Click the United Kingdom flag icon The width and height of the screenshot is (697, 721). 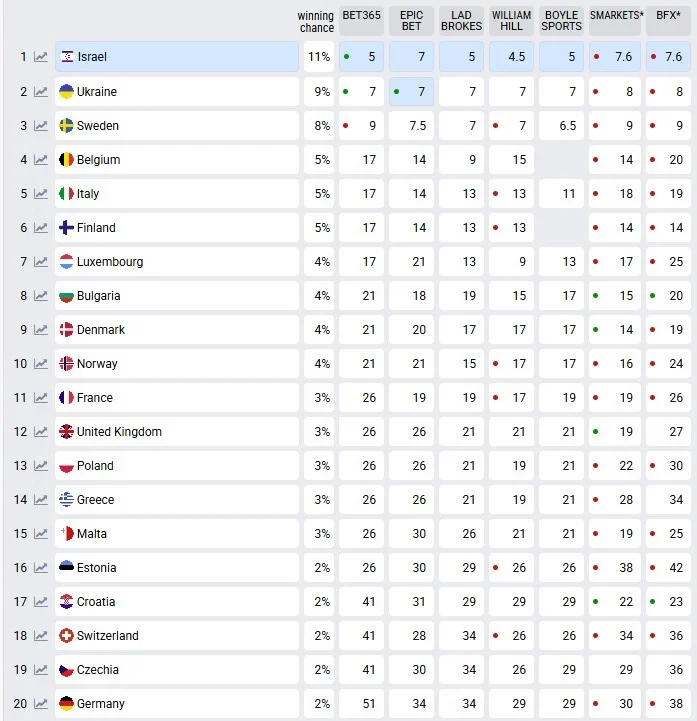coord(67,432)
